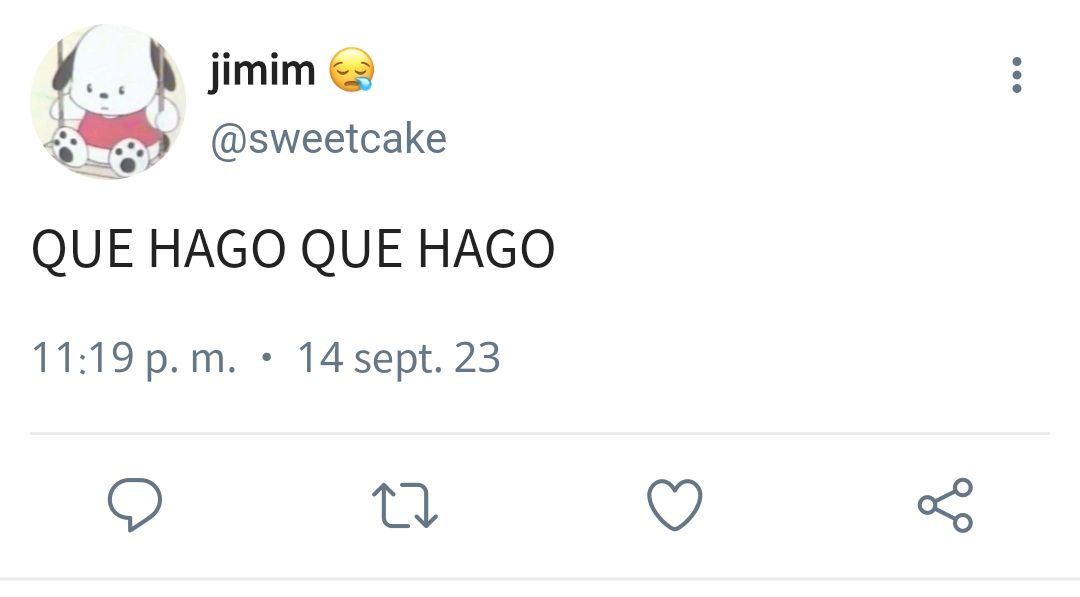Image resolution: width=1080 pixels, height=597 pixels.
Task: Toggle the retweet arrows on
Action: [405, 505]
